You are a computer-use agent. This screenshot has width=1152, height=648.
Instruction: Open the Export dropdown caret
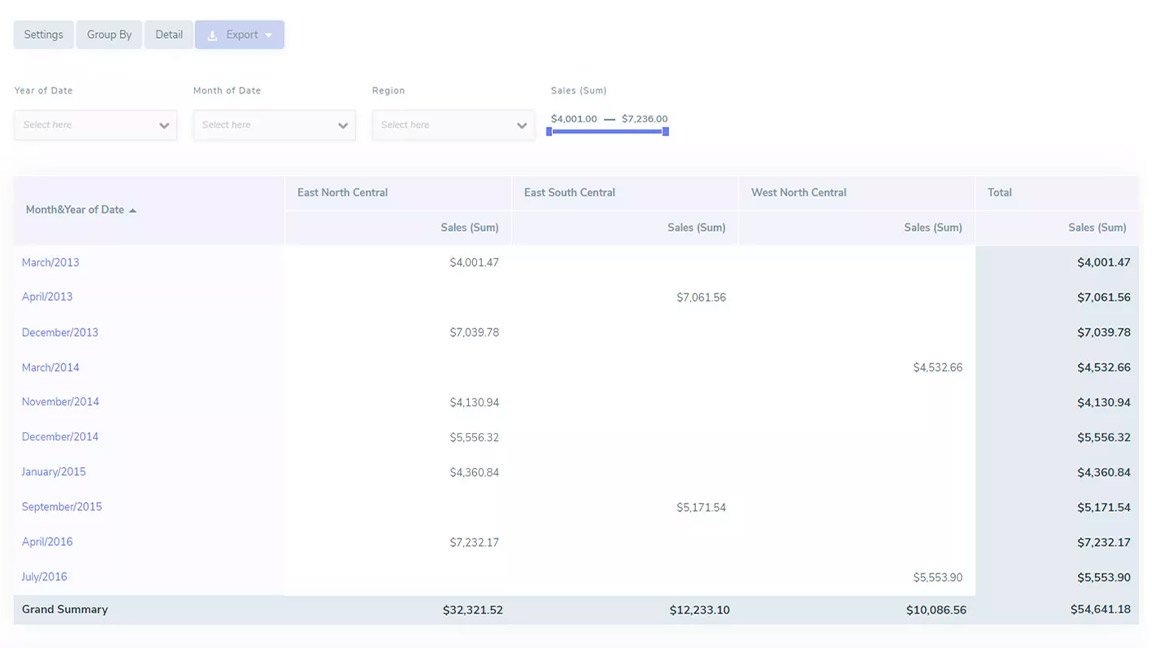[269, 35]
